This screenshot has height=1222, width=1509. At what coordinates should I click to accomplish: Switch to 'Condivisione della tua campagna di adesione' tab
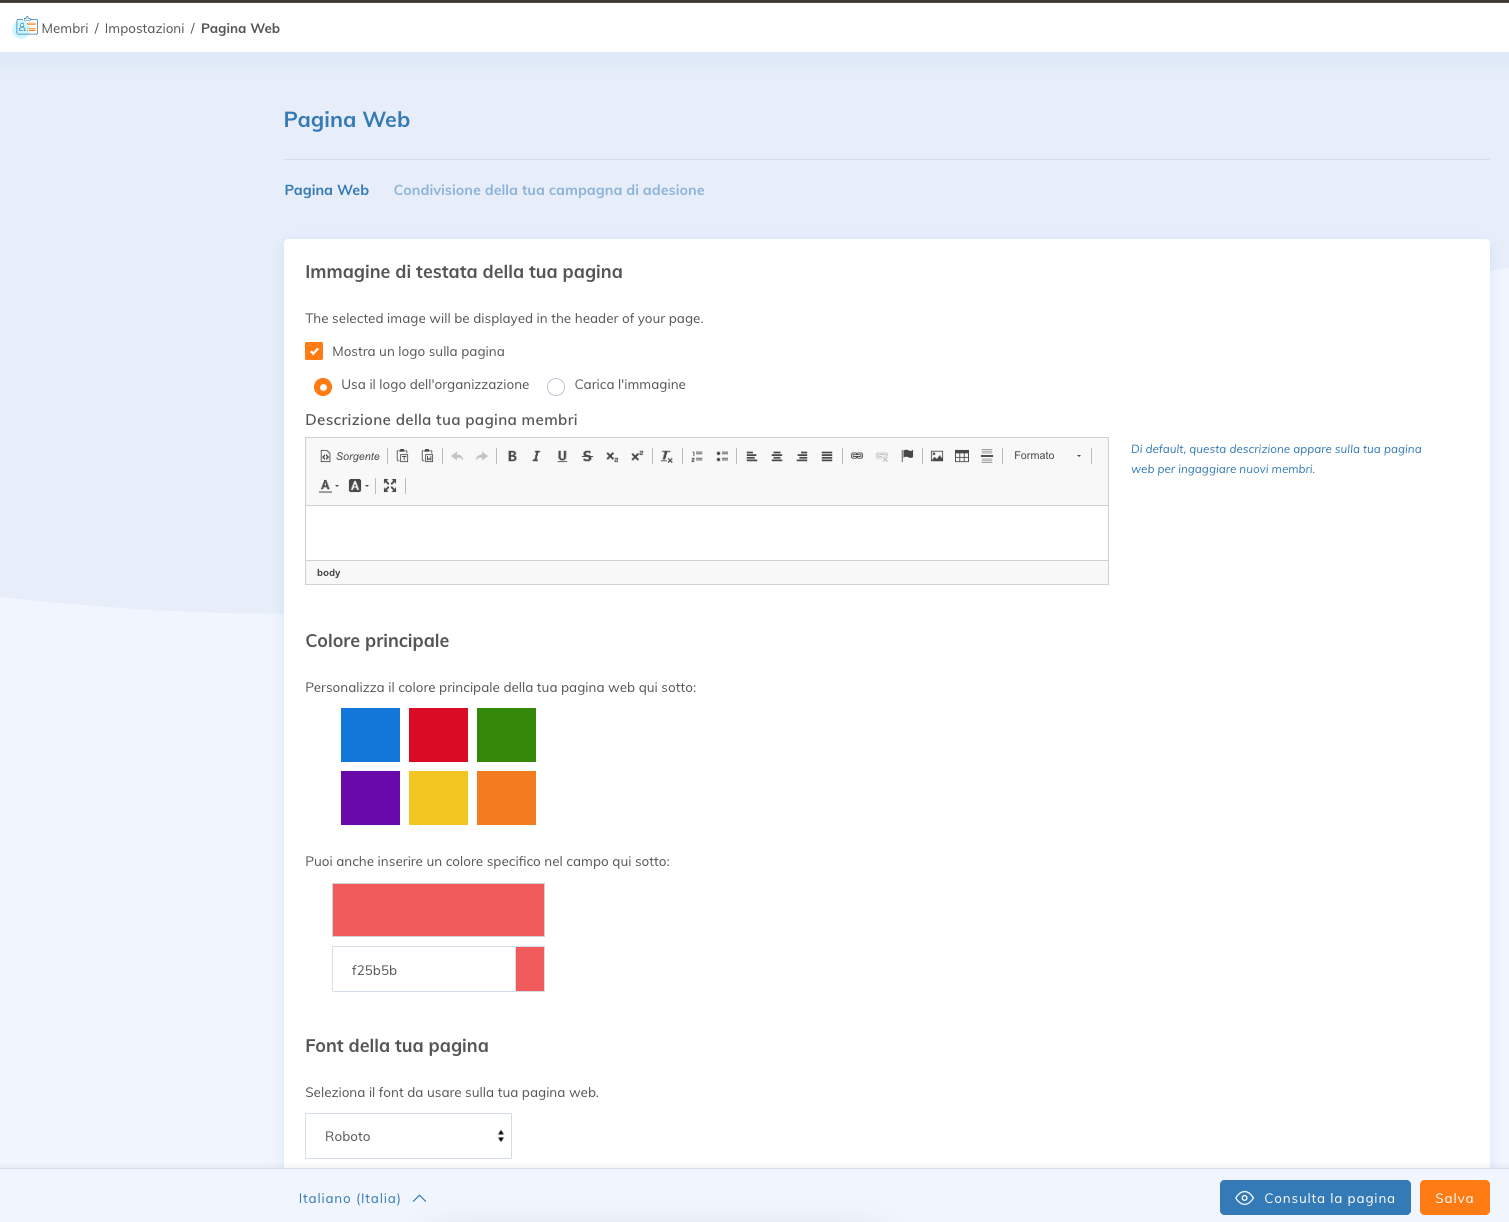pyautogui.click(x=549, y=190)
